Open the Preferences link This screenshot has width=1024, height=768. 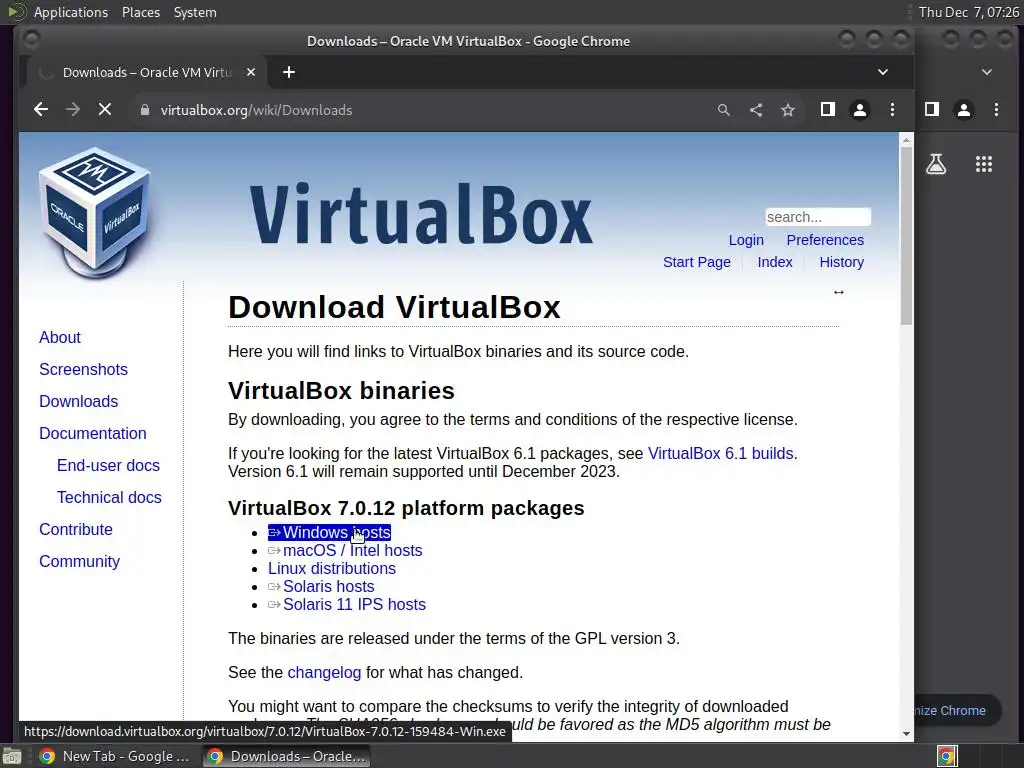point(825,240)
